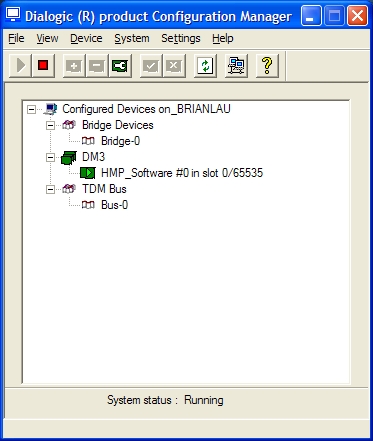
Task: Click the Disable device X icon
Action: point(174,65)
